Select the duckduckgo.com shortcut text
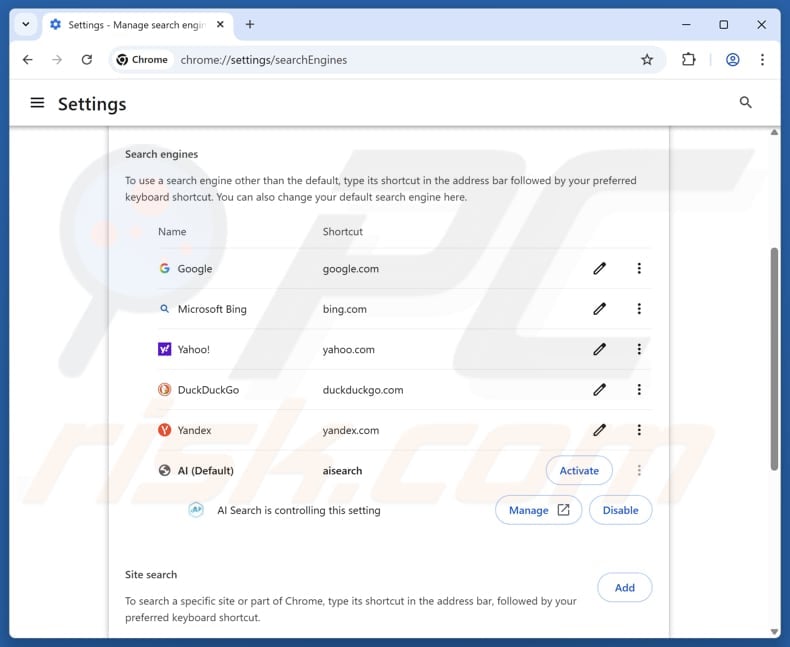The height and width of the screenshot is (647, 790). tap(363, 390)
